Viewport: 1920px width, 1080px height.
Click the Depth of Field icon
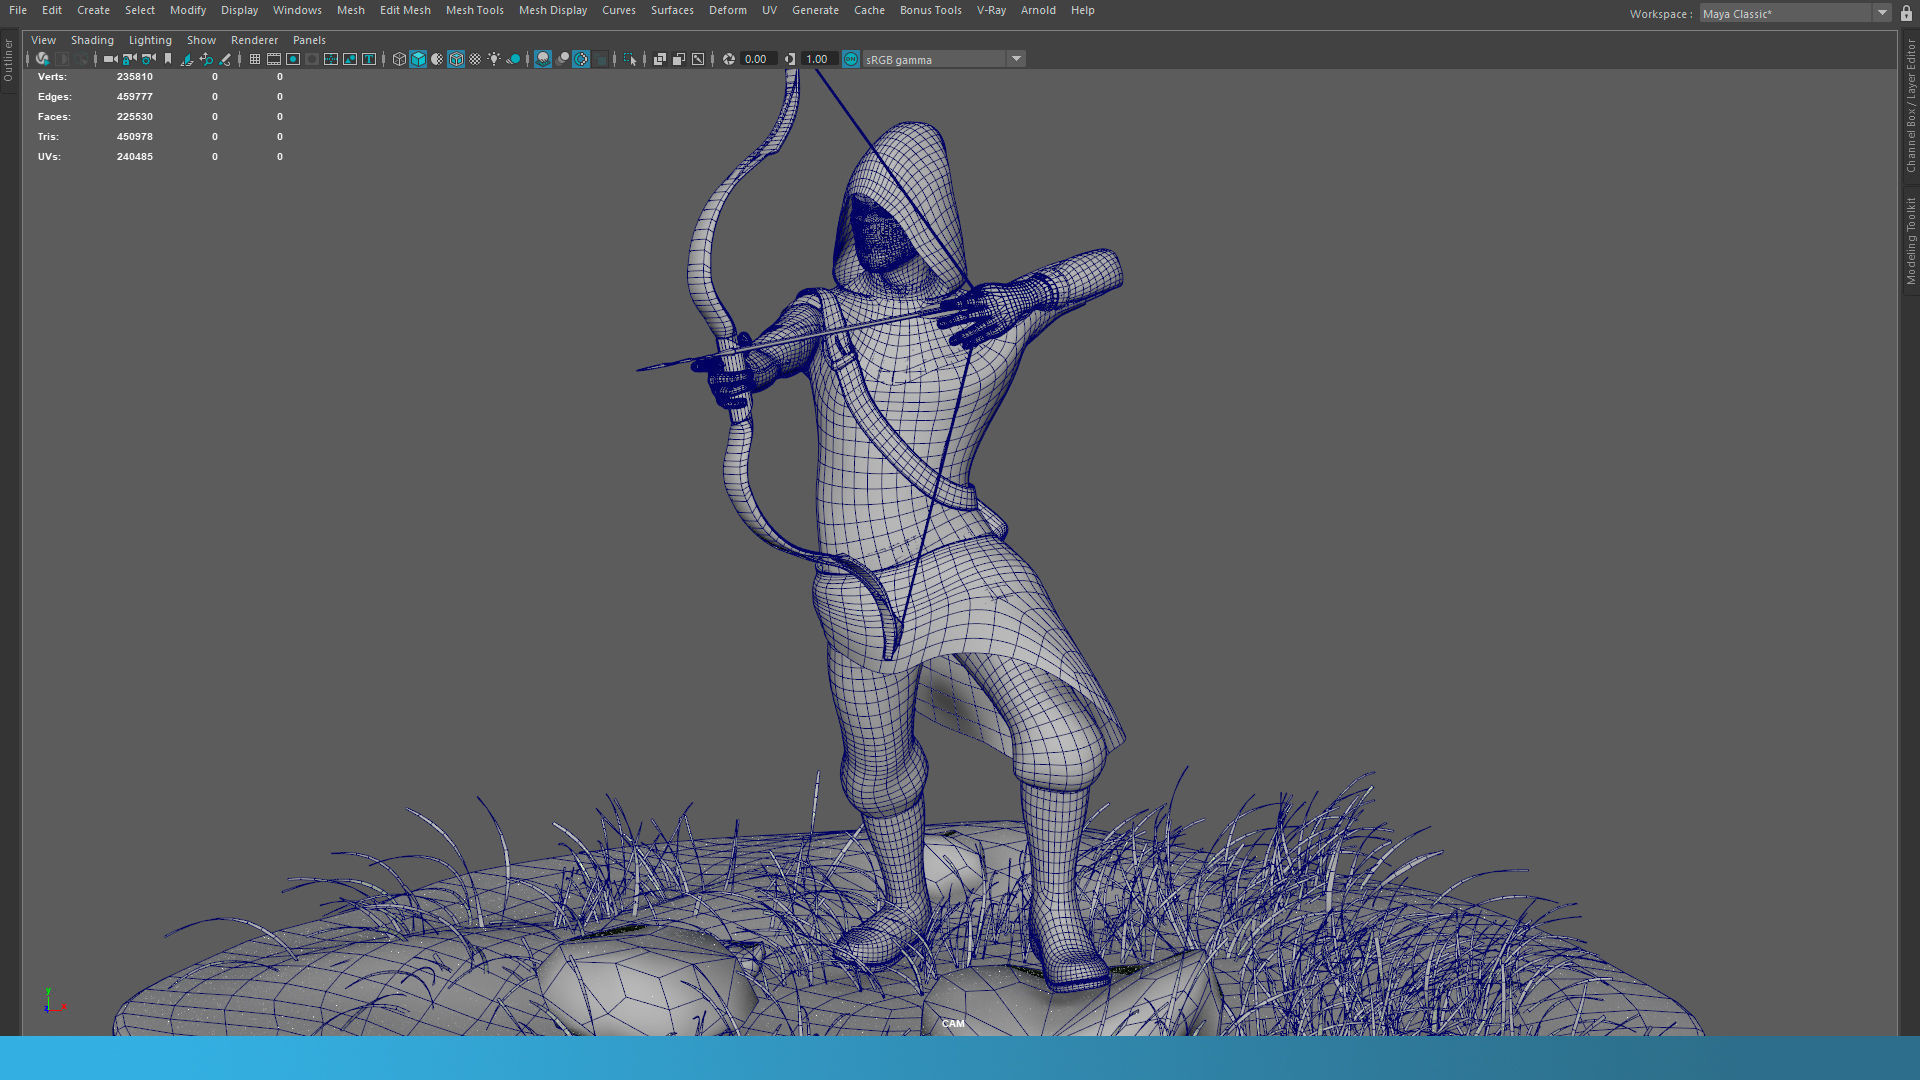pyautogui.click(x=600, y=59)
